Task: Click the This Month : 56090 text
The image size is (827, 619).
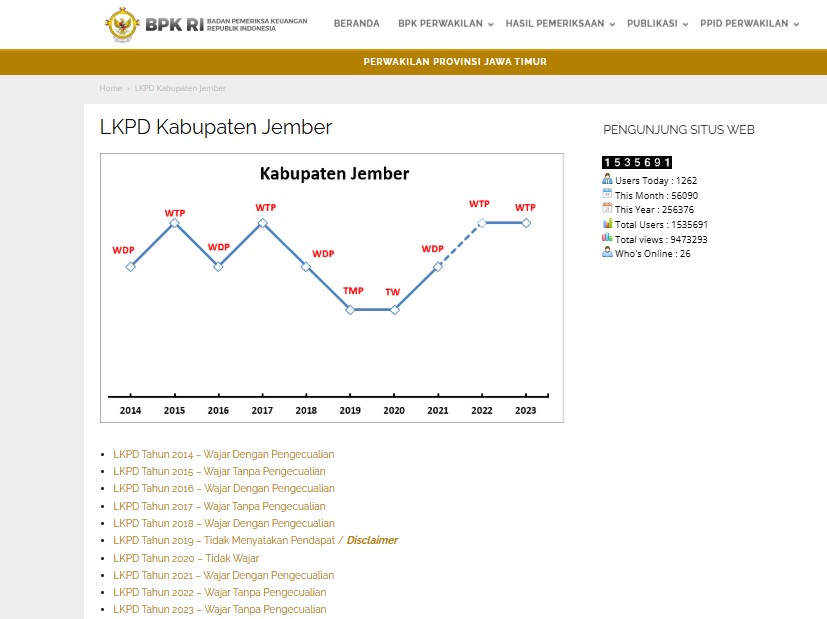Action: tap(656, 196)
